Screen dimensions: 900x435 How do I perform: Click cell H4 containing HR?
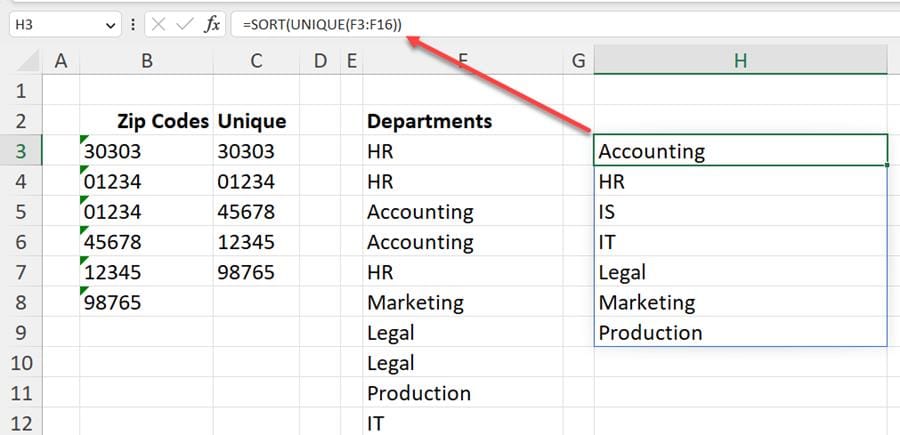click(x=740, y=181)
